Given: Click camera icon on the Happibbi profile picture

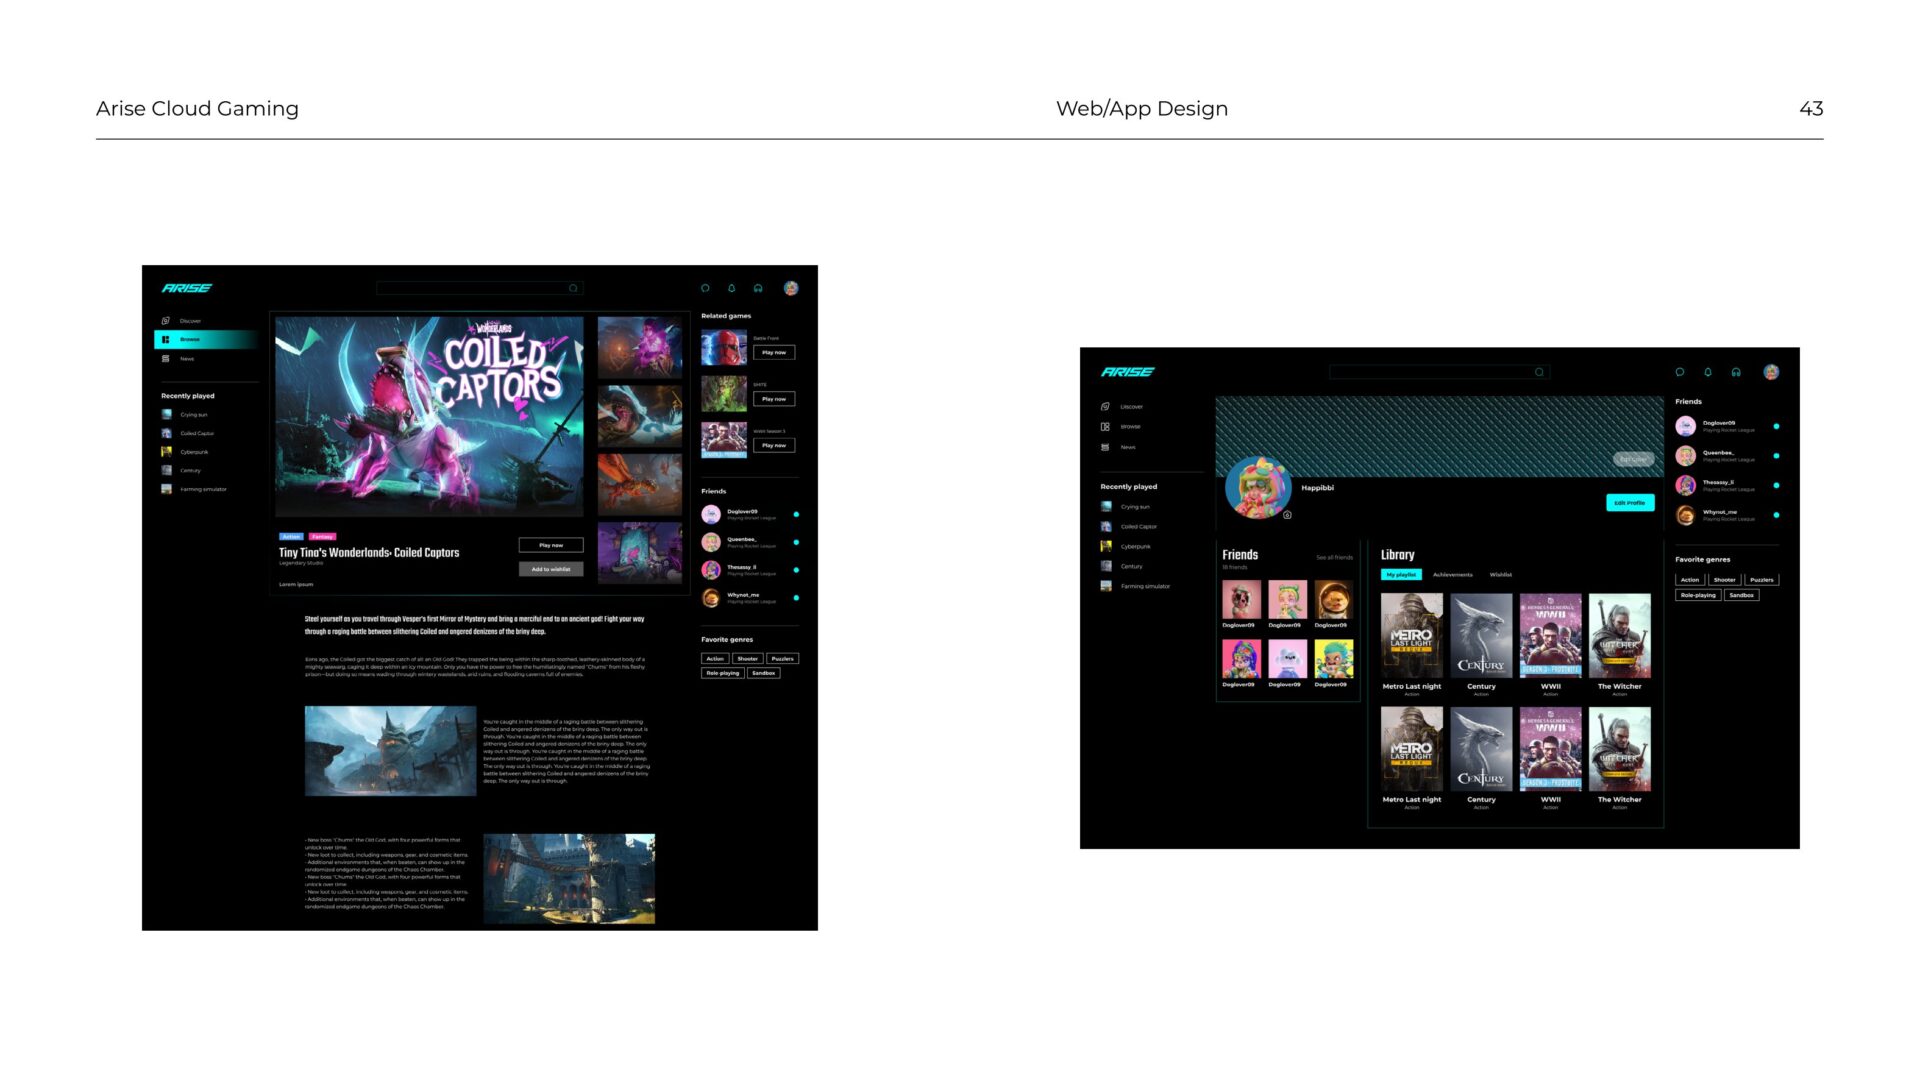Looking at the screenshot, I should coord(1287,515).
